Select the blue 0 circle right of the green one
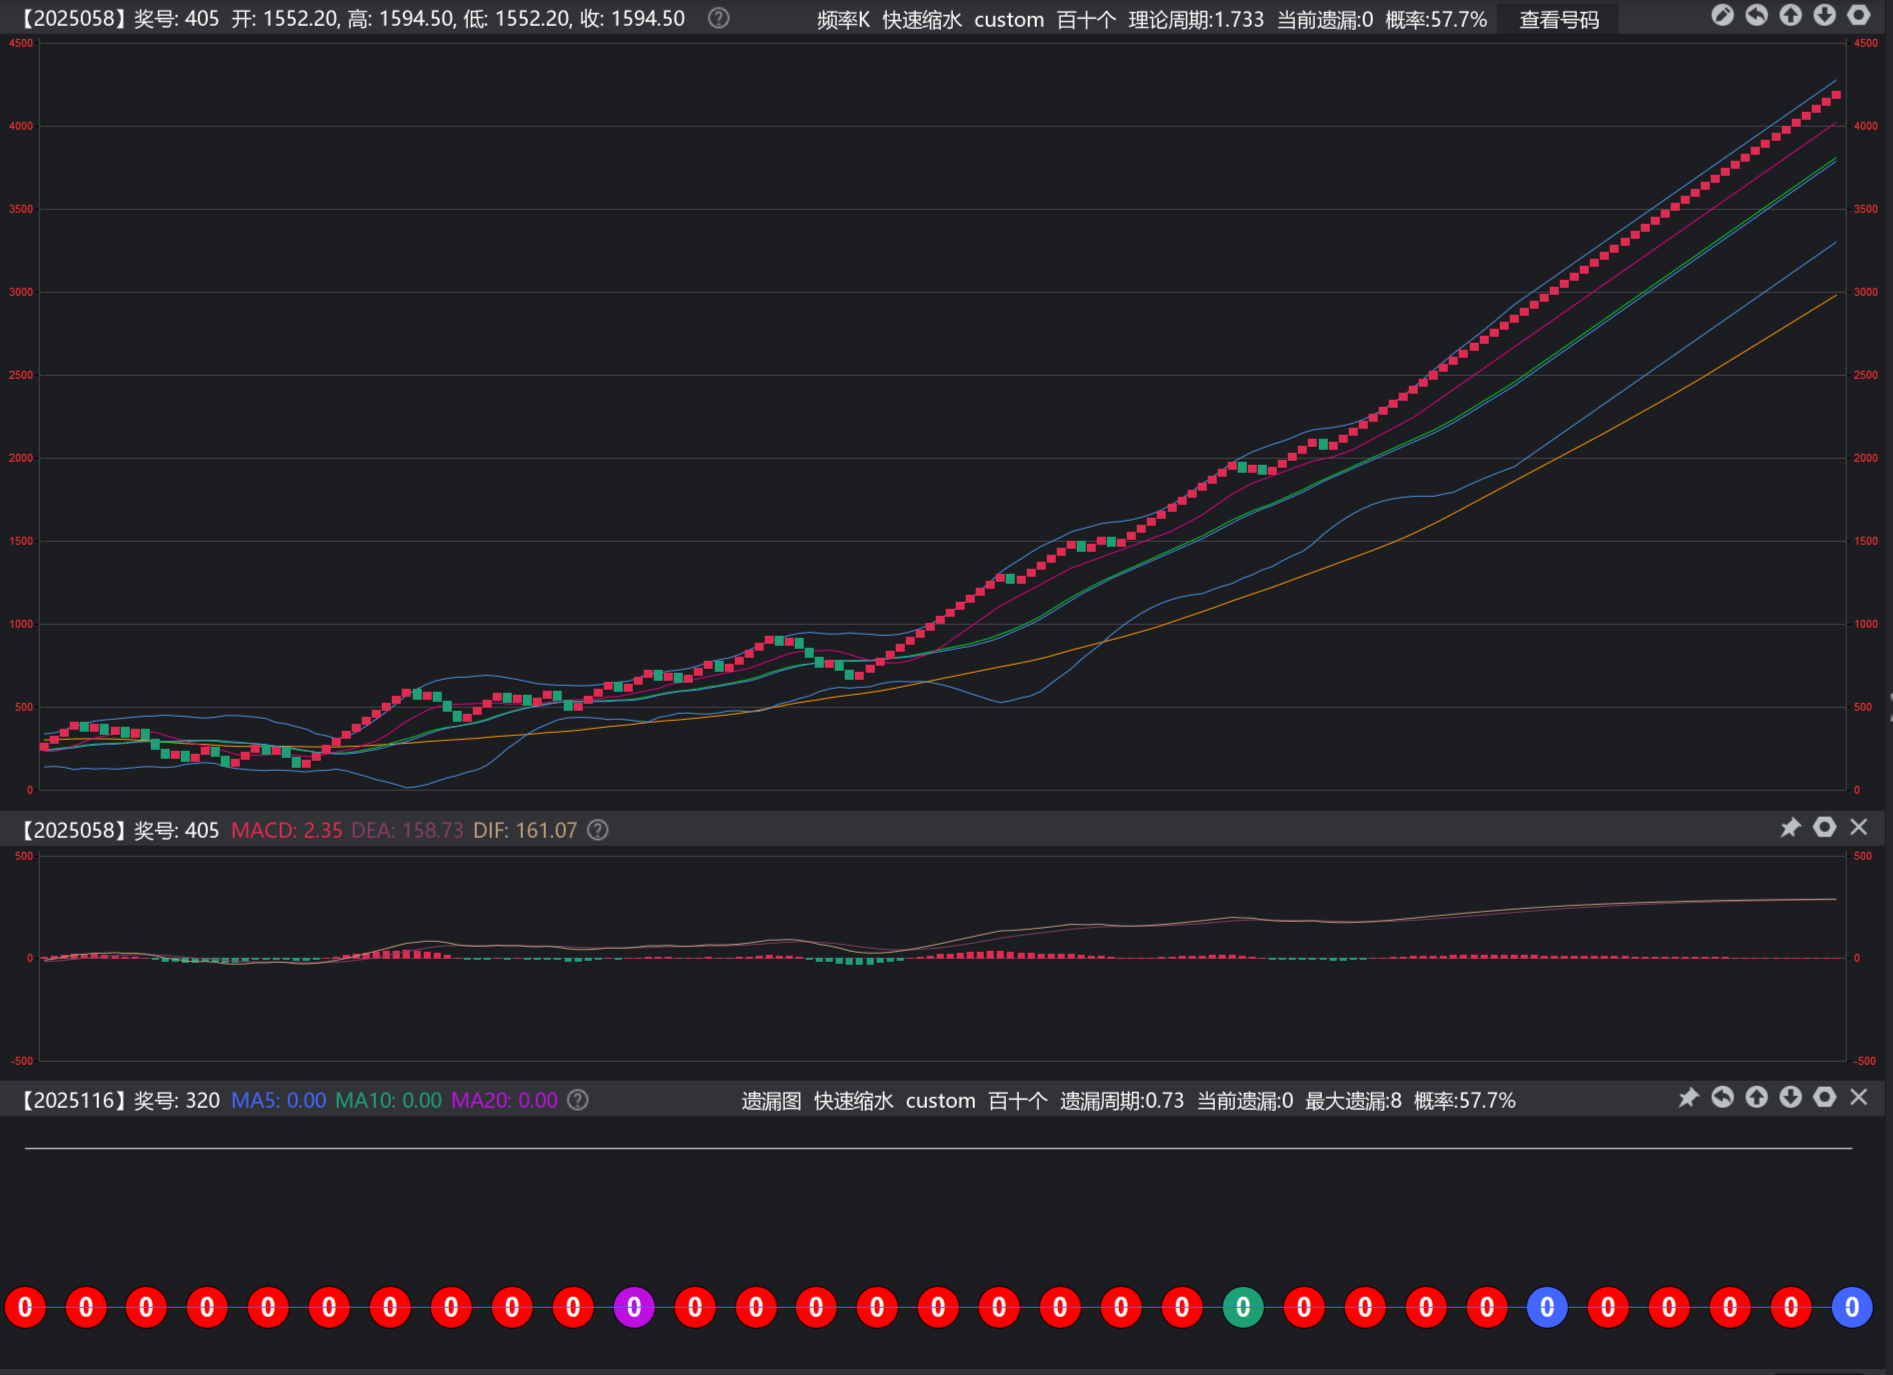 1547,1307
